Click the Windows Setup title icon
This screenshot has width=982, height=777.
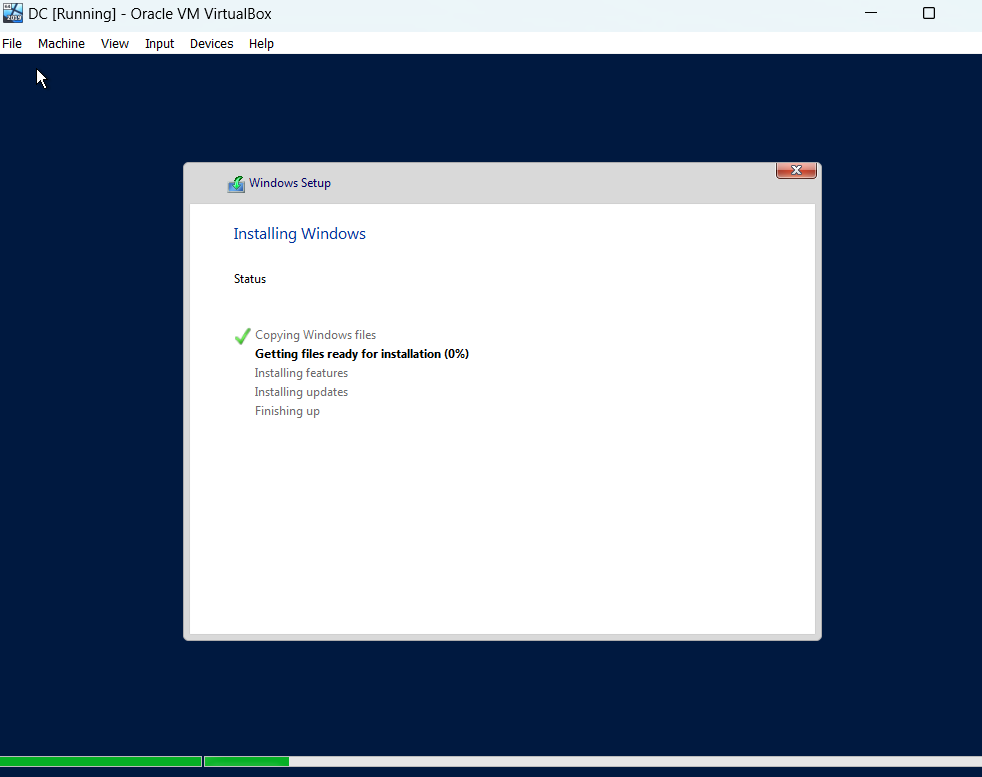[x=236, y=183]
